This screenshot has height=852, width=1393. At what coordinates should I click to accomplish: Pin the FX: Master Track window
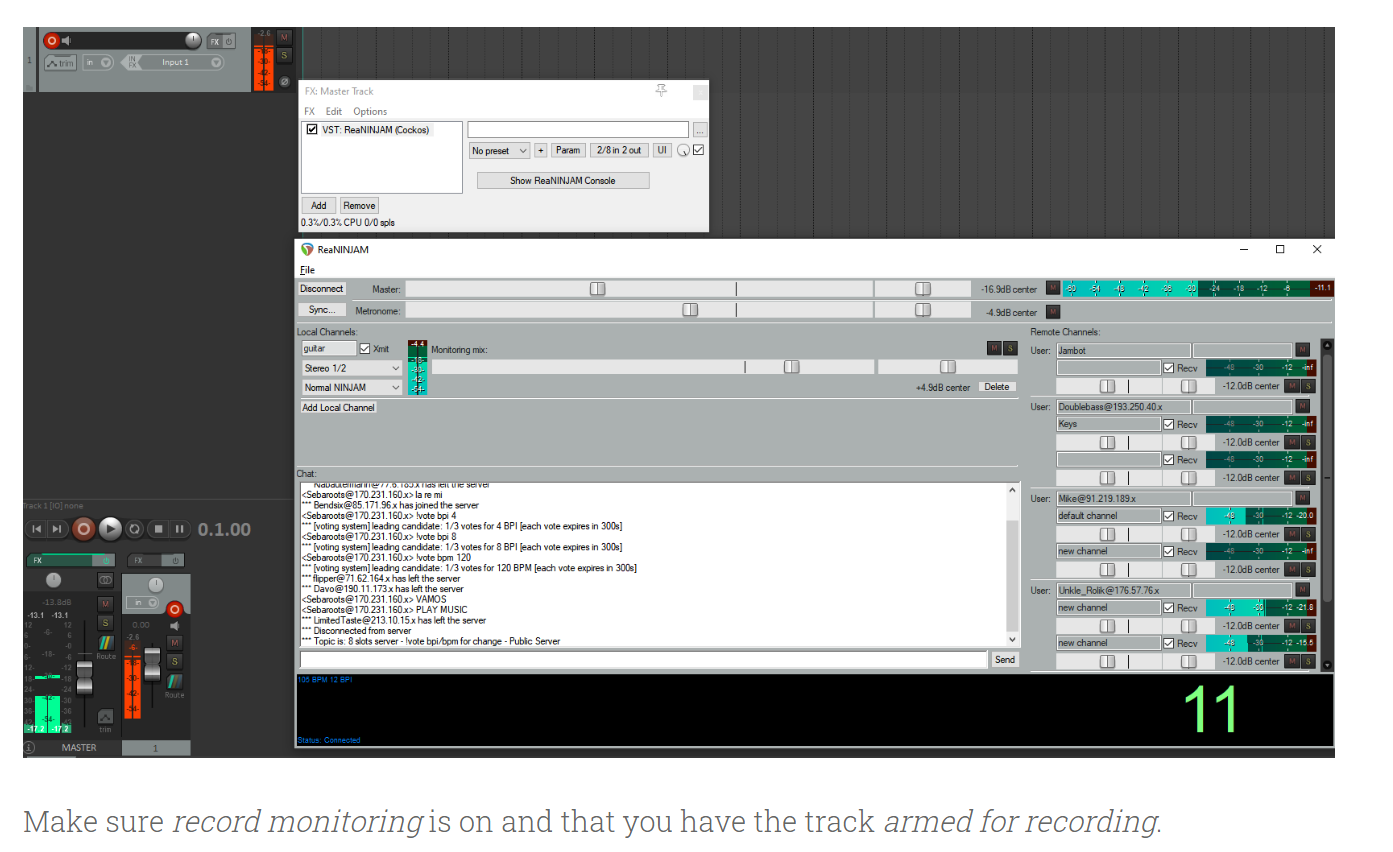pyautogui.click(x=661, y=91)
